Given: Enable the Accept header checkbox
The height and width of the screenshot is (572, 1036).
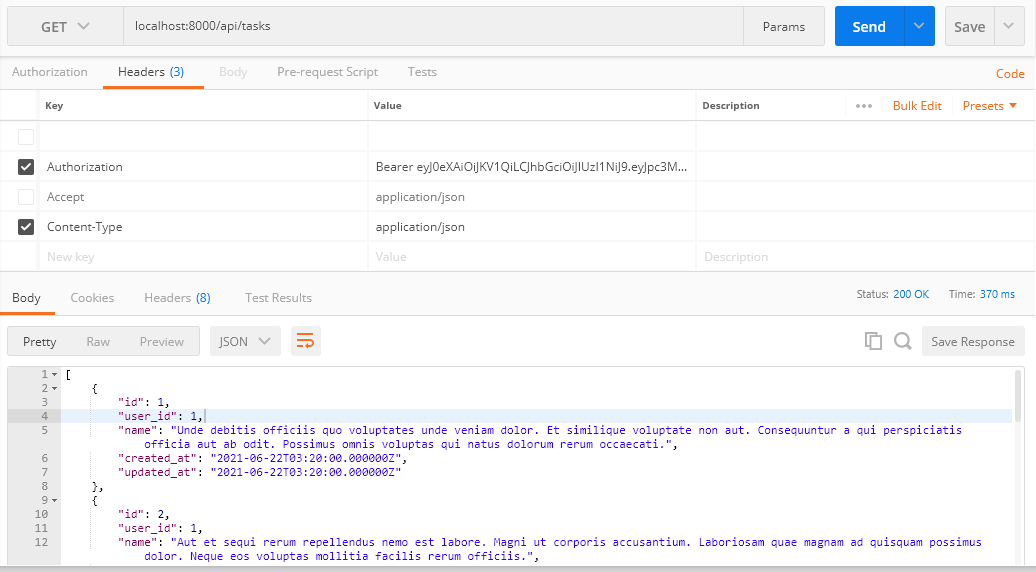Looking at the screenshot, I should [x=26, y=197].
